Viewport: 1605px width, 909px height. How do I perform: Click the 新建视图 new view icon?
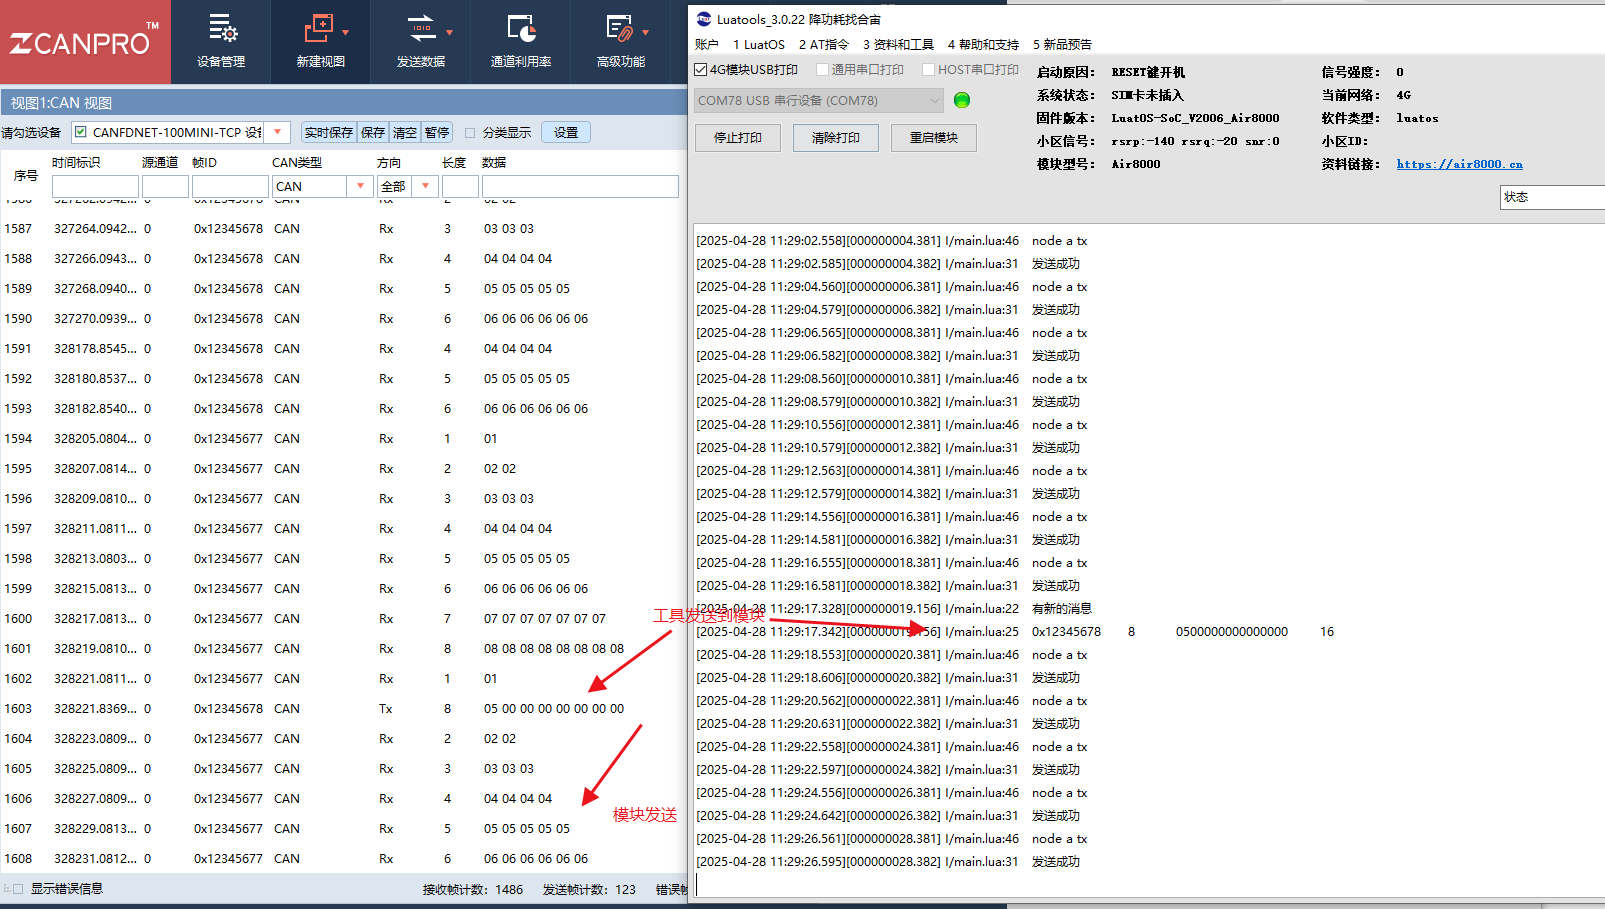coord(318,29)
